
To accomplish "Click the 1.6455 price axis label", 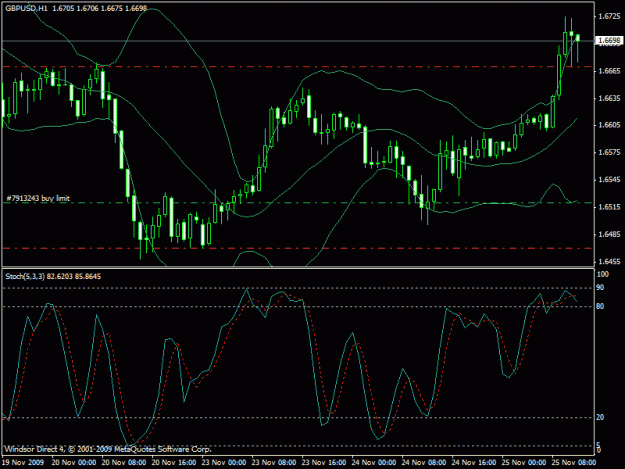I will point(609,262).
